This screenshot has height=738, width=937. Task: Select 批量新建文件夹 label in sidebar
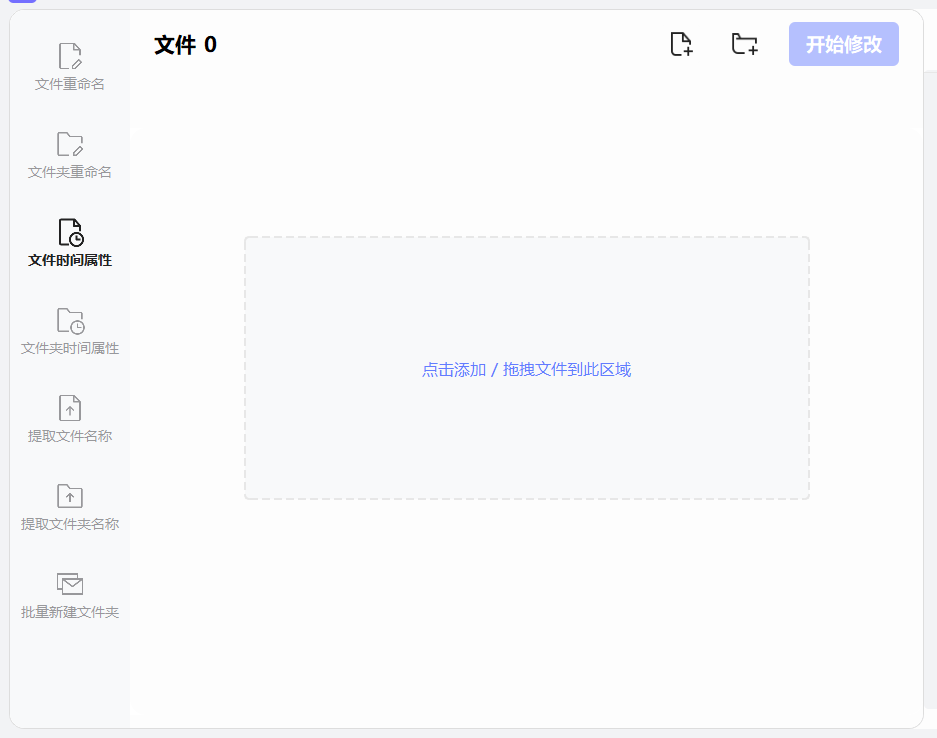(x=70, y=612)
